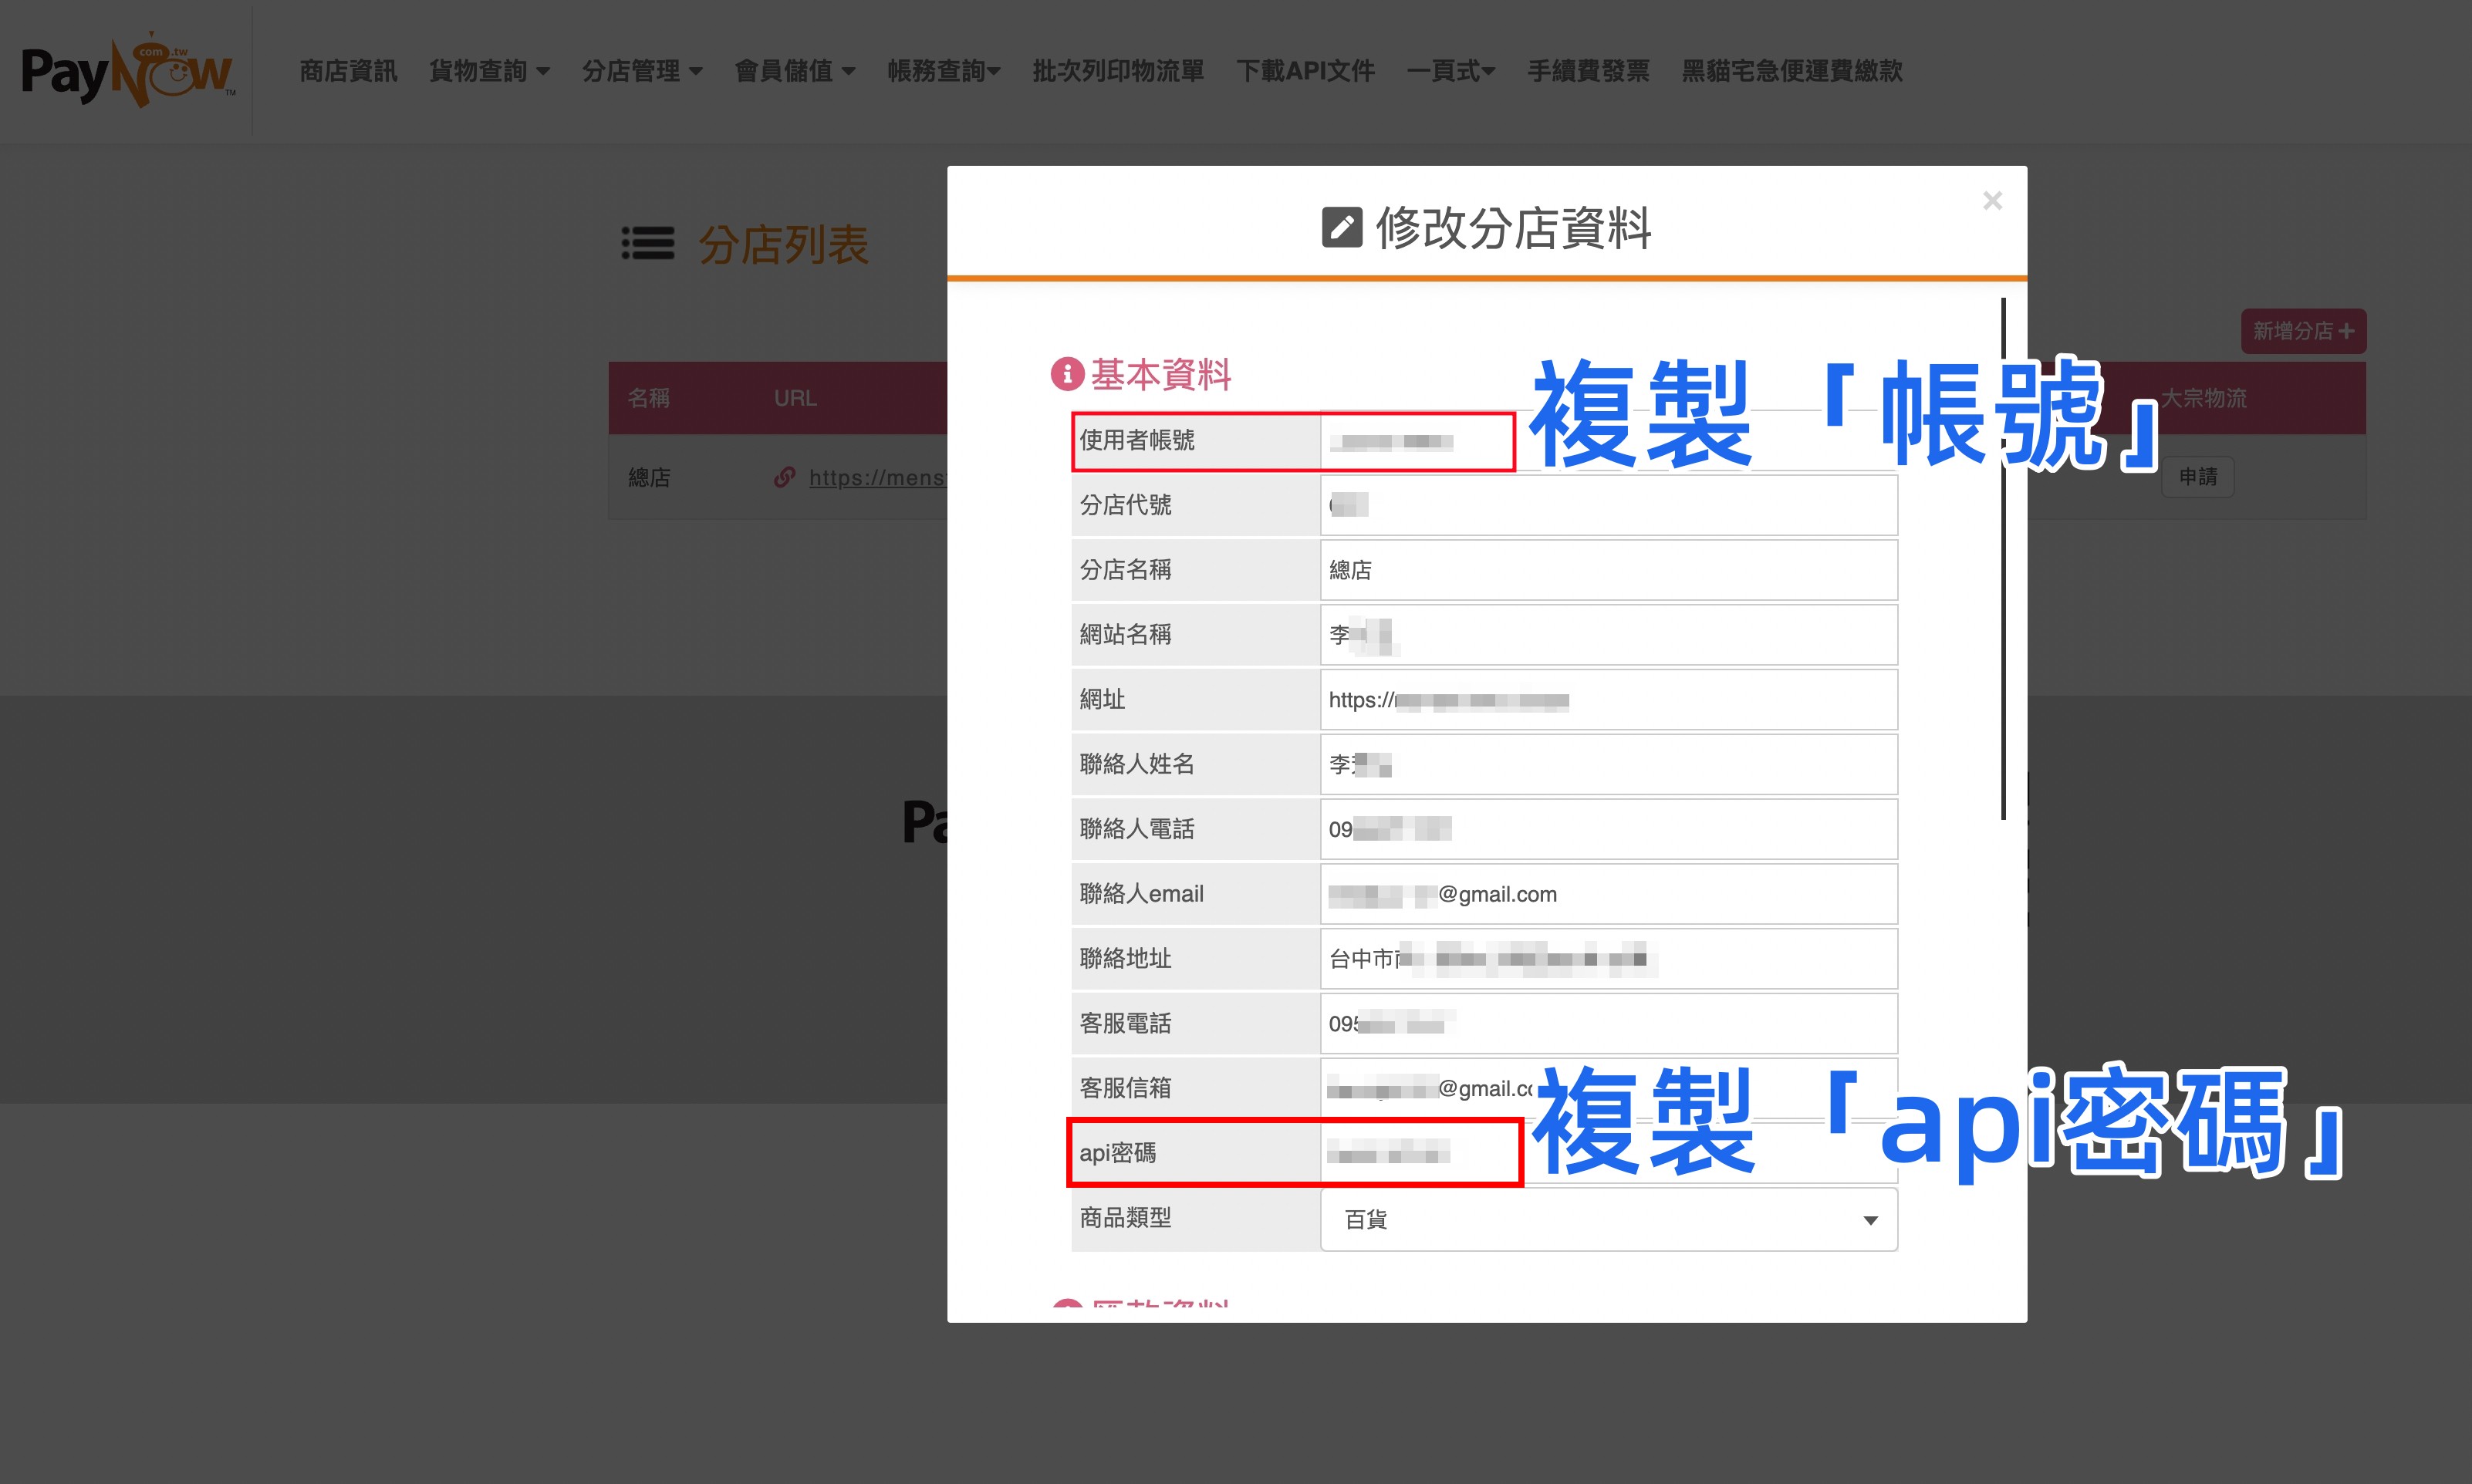Image resolution: width=2472 pixels, height=1484 pixels.
Task: Expand the 會員儲值 dropdown menu
Action: [795, 71]
